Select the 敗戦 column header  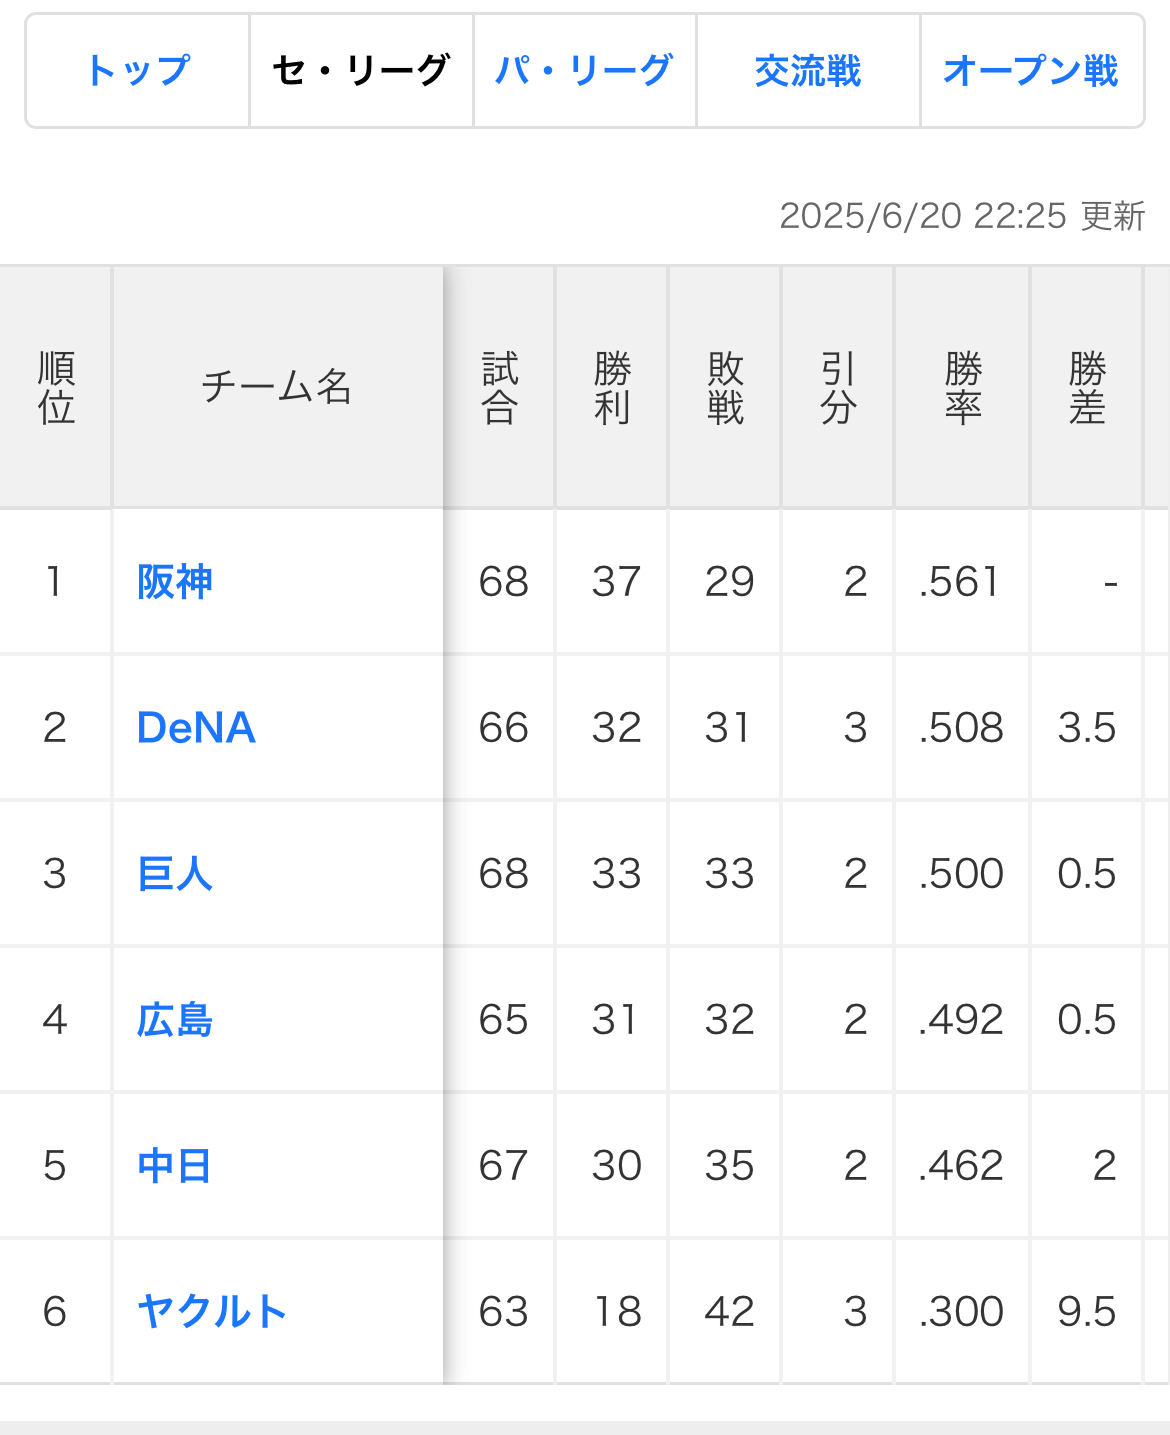pyautogui.click(x=725, y=388)
